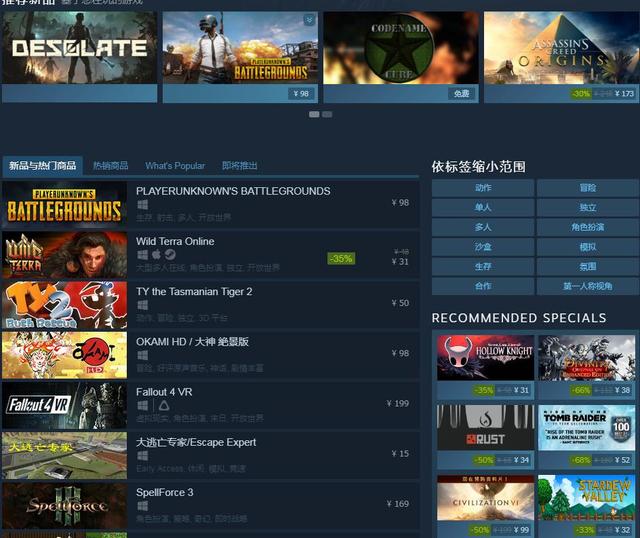Filter by 沙盒 tag
Image resolution: width=640 pixels, height=538 pixels.
[x=483, y=247]
